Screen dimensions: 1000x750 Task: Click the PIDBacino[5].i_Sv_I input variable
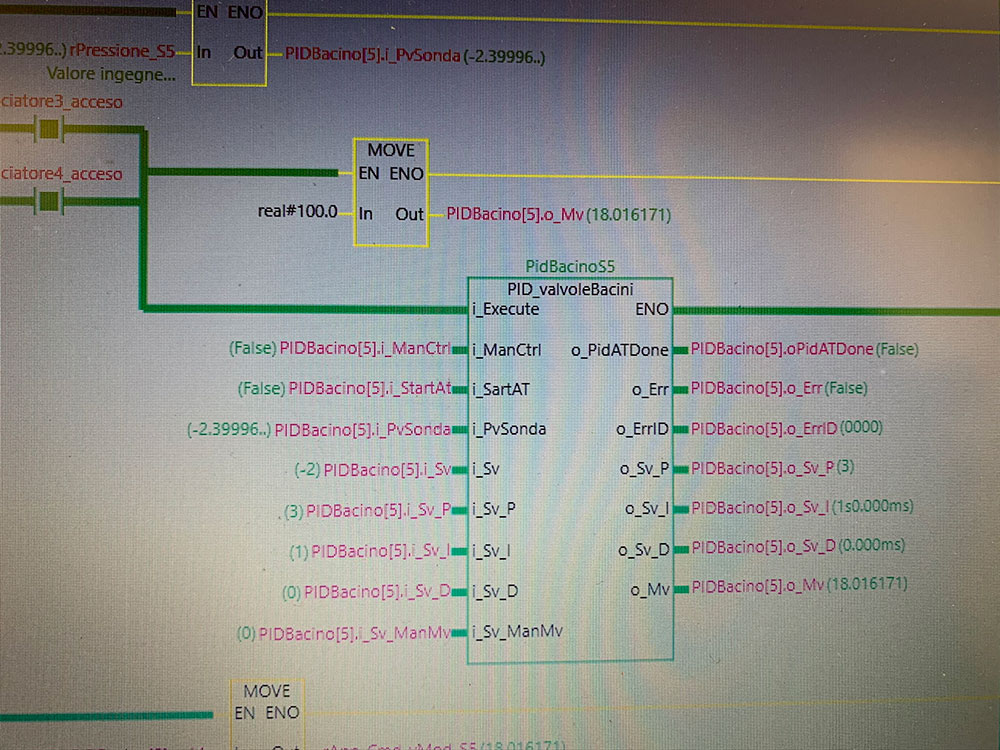381,551
